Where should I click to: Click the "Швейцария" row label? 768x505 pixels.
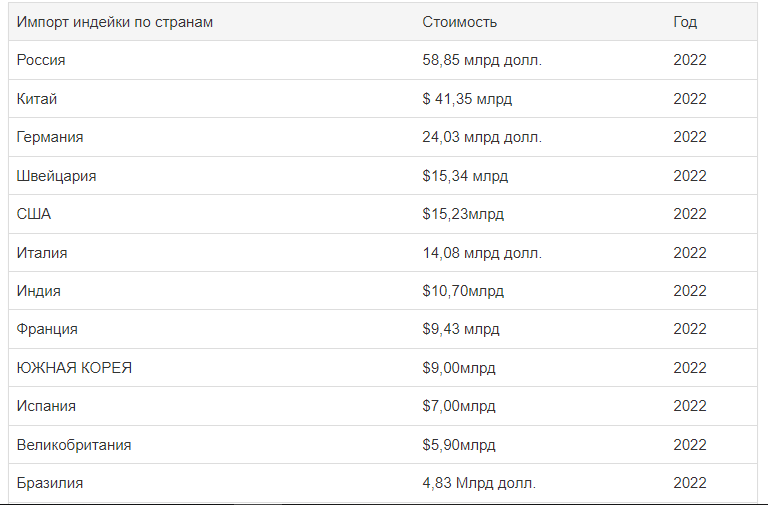[x=57, y=176]
